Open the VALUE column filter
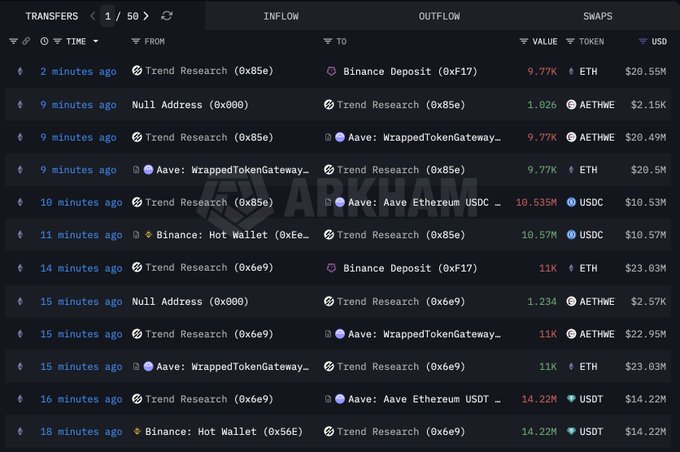 (524, 41)
